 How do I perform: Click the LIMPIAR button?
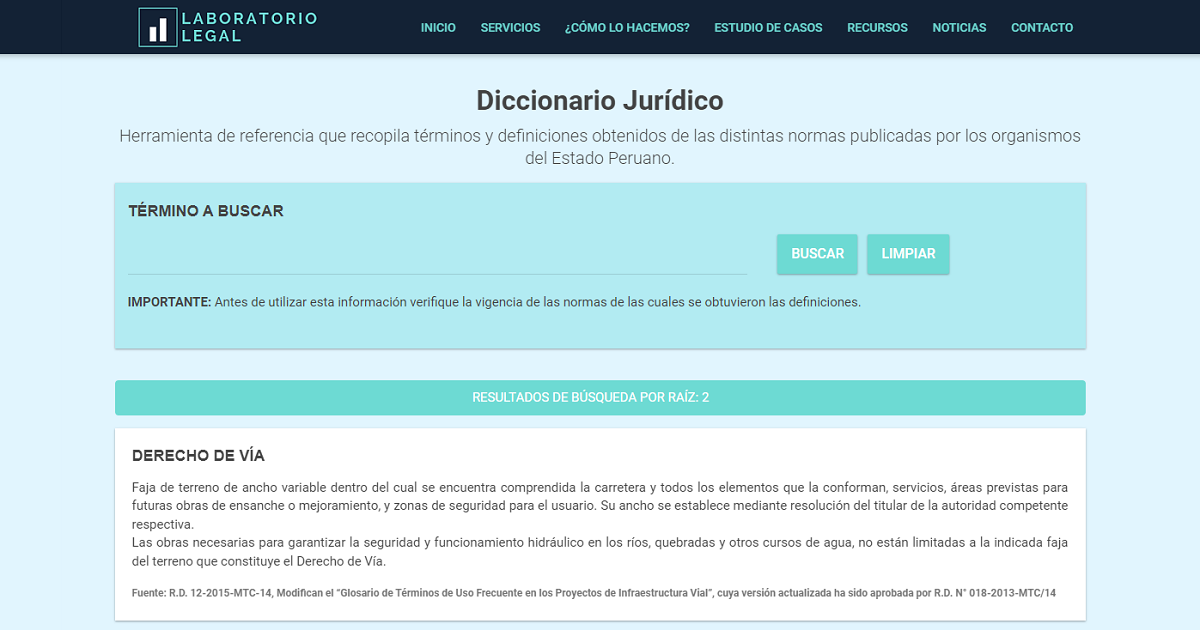pyautogui.click(x=908, y=254)
